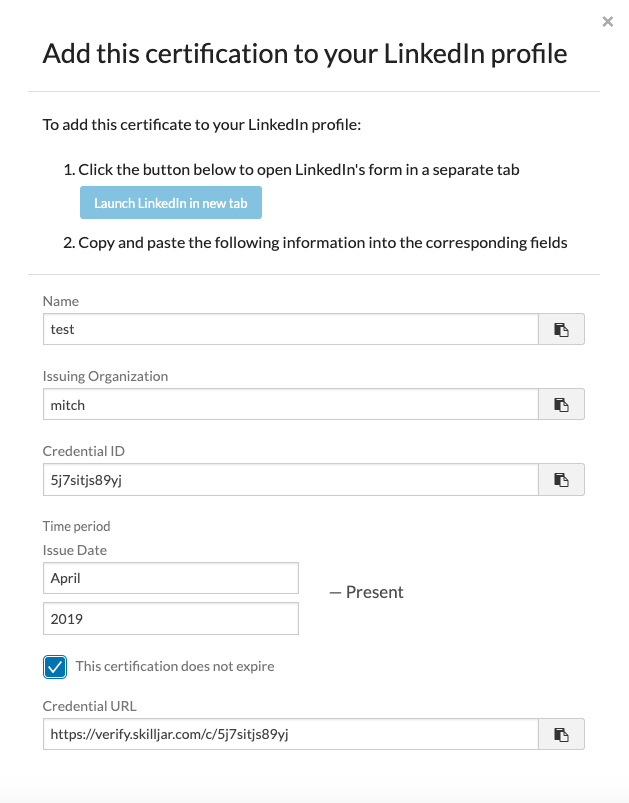Click the 'Time period' section label
The height and width of the screenshot is (803, 629).
point(76,526)
